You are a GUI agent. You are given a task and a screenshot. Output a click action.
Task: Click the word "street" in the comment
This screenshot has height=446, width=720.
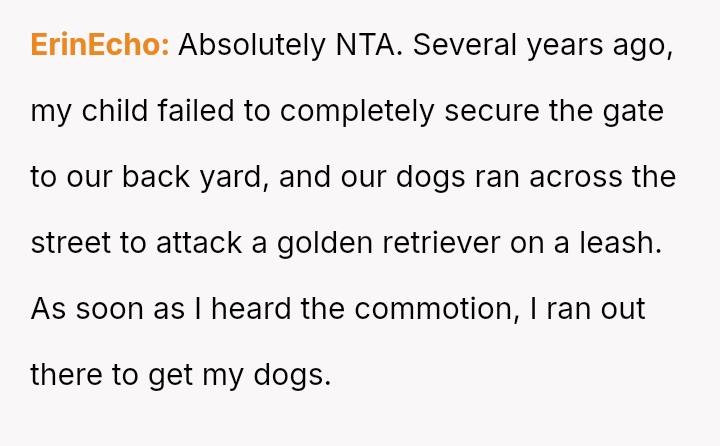pos(67,244)
